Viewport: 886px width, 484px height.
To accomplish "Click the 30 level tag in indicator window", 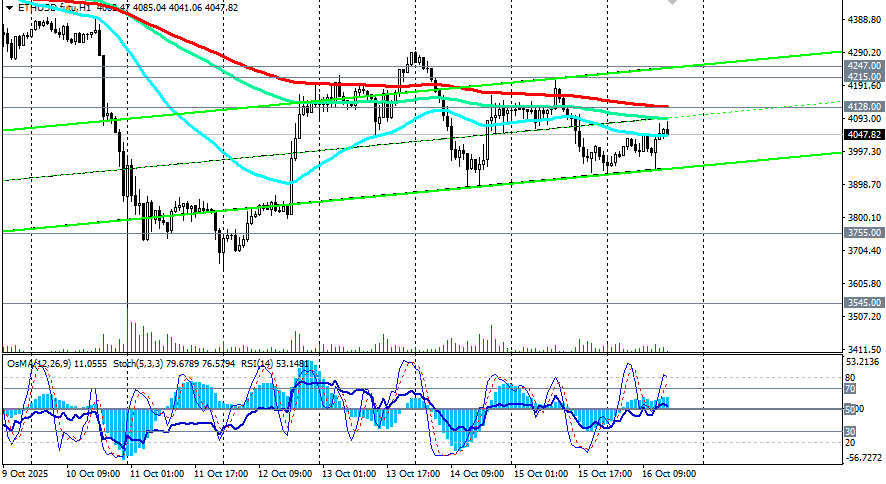I will click(x=850, y=432).
